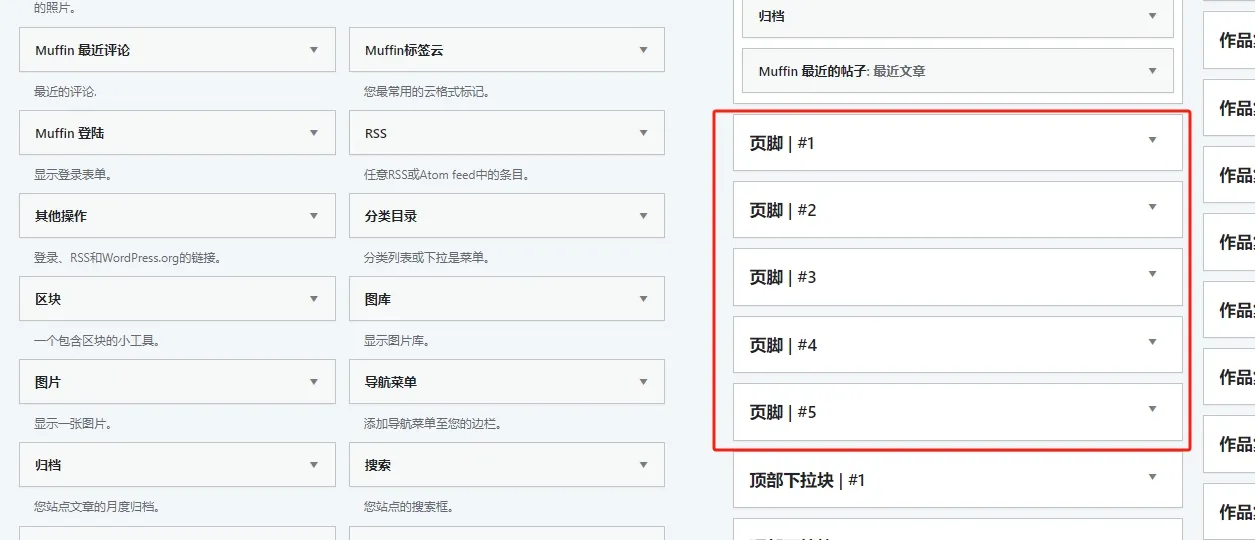Expand the 搜索 widget arrow
The width and height of the screenshot is (1255, 540).
coord(644,465)
